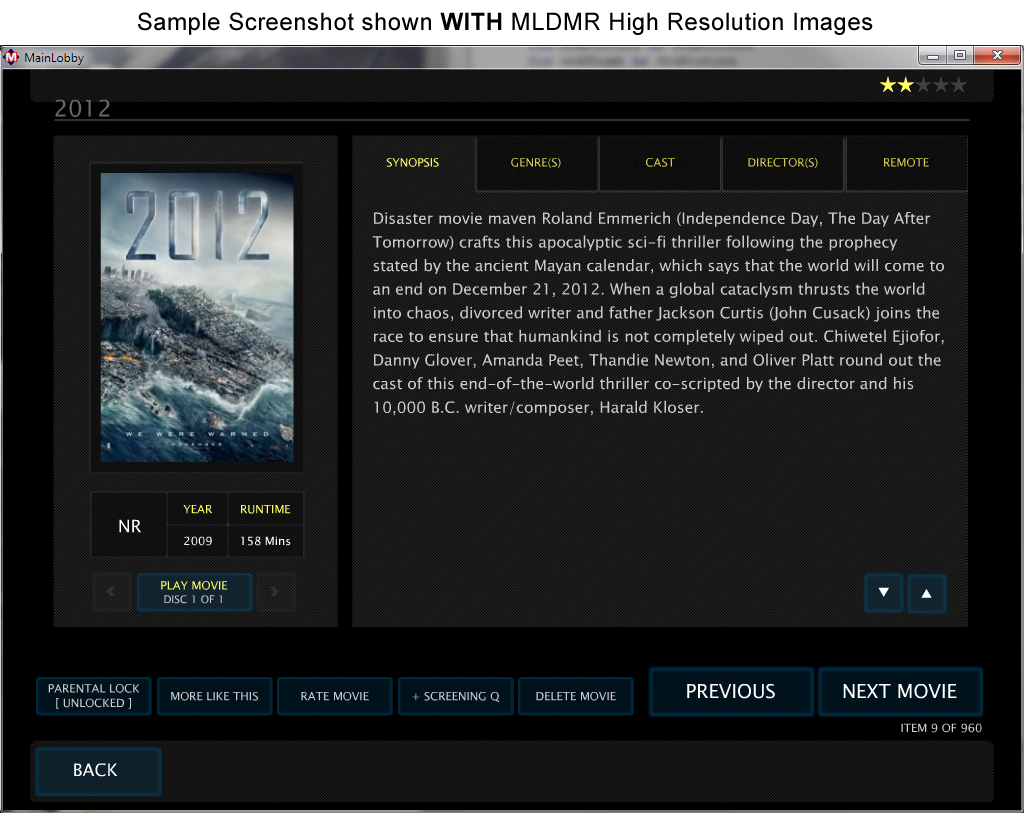
Task: Click the first yellow rating star
Action: 888,85
